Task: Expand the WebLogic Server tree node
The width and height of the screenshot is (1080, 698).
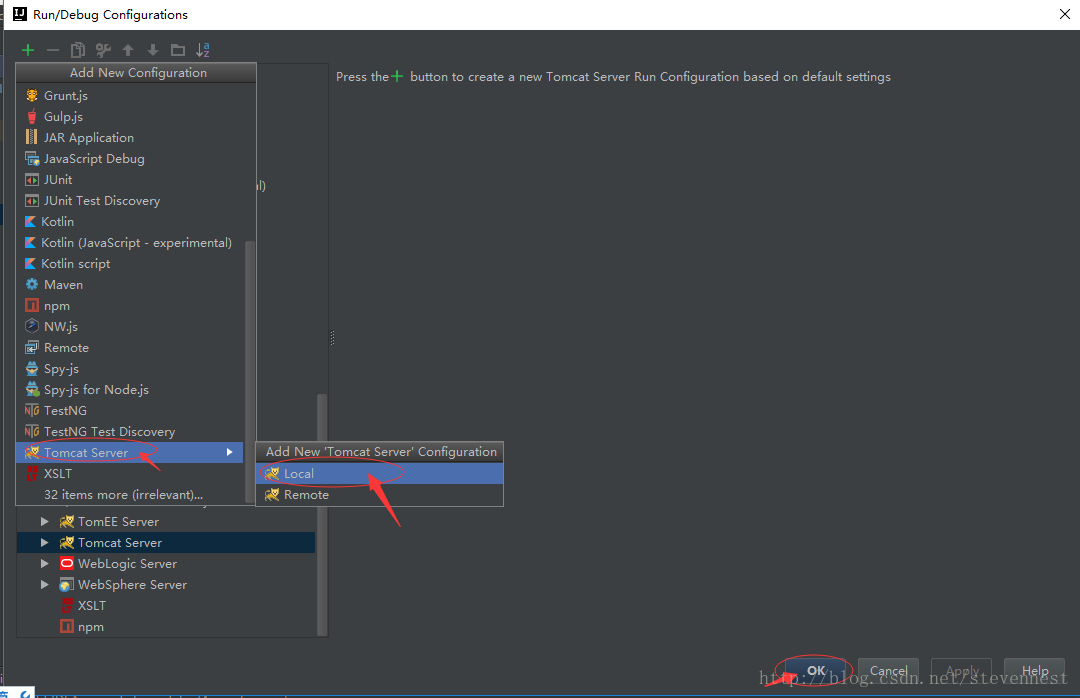Action: click(x=45, y=564)
